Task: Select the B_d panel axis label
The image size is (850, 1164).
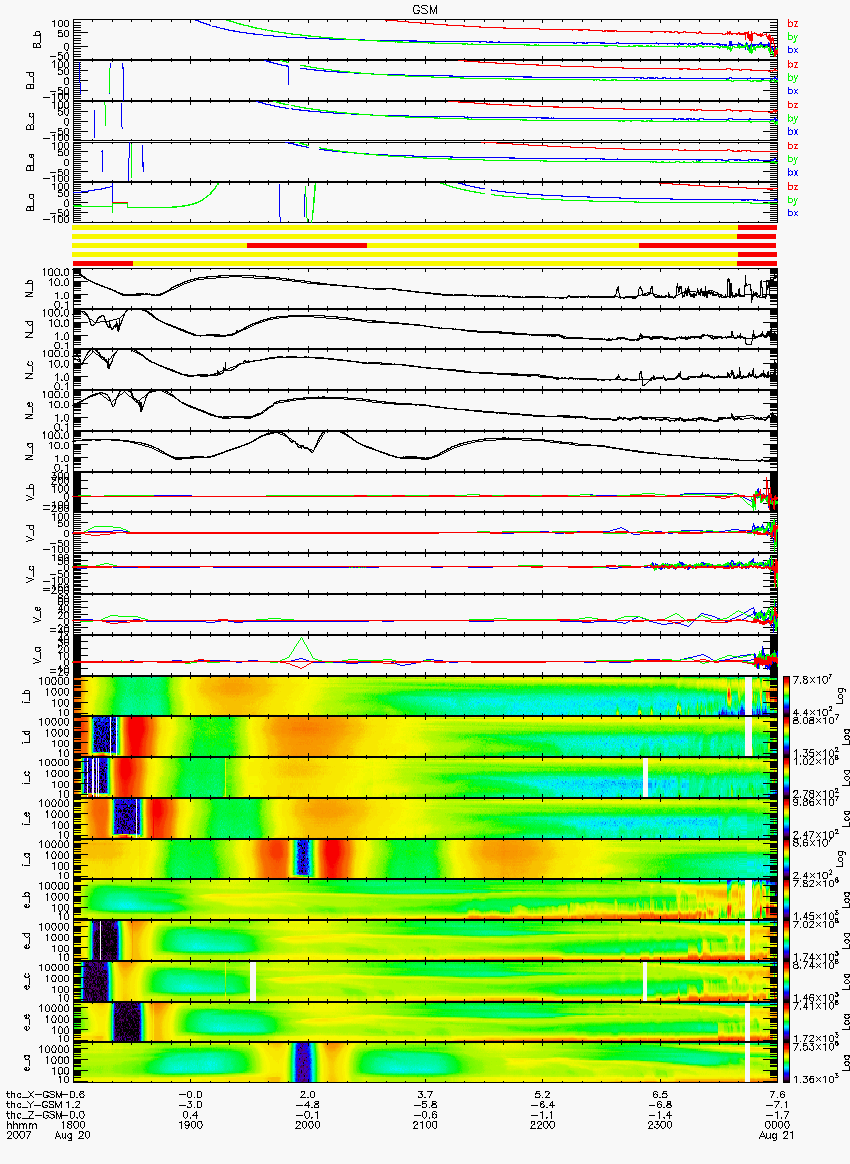Action: pyautogui.click(x=30, y=81)
